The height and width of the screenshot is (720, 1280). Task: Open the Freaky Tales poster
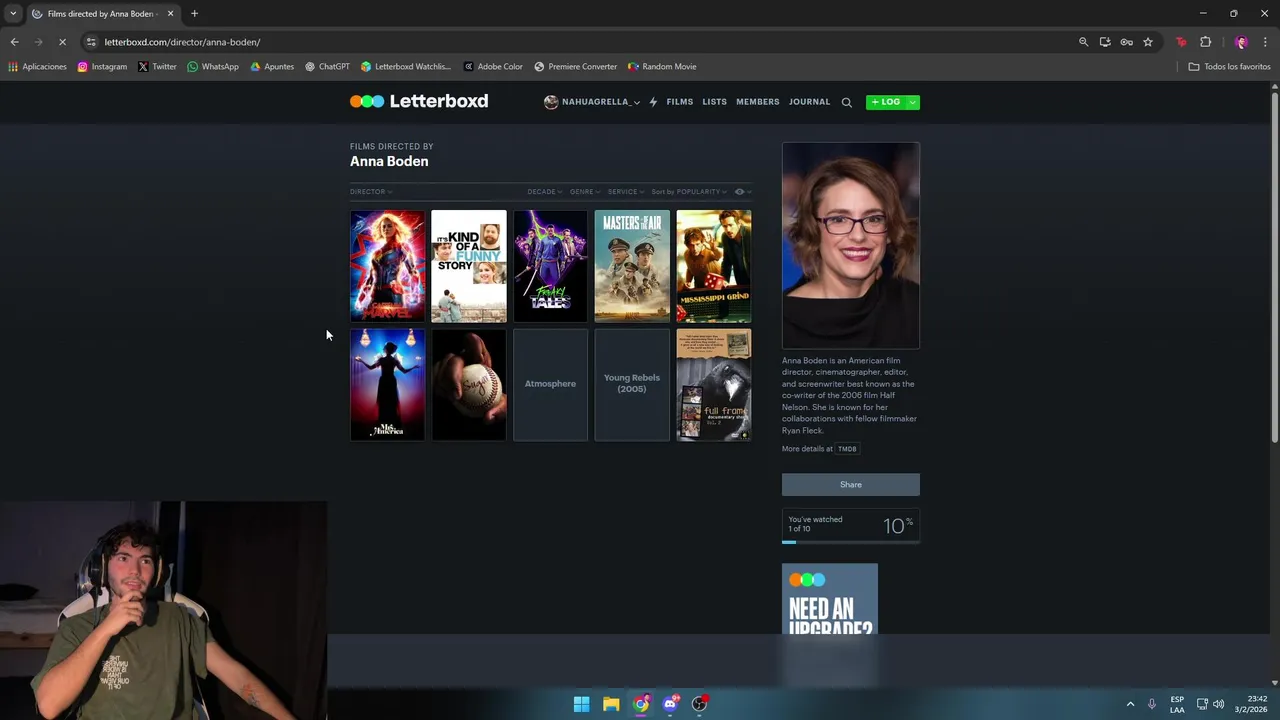[x=551, y=266]
